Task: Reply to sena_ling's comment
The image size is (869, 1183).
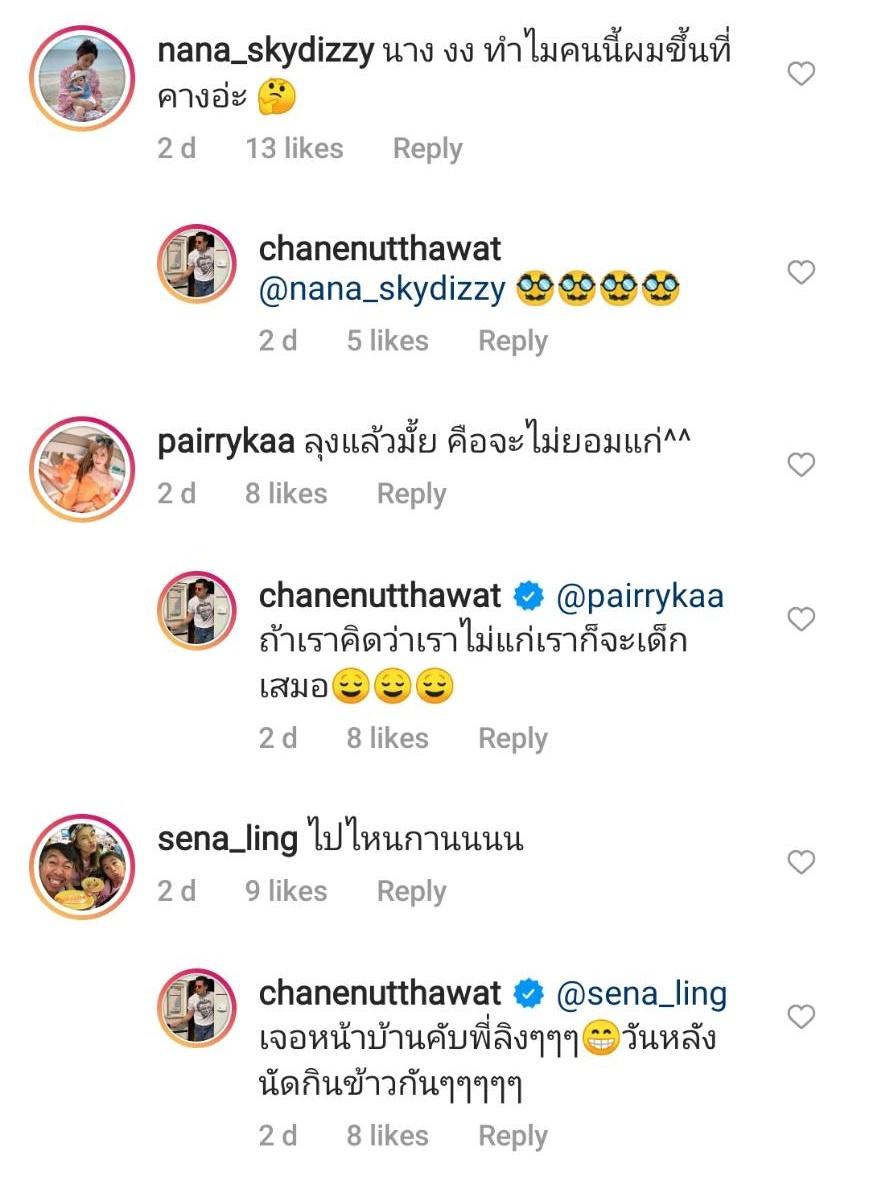Action: pyautogui.click(x=411, y=891)
